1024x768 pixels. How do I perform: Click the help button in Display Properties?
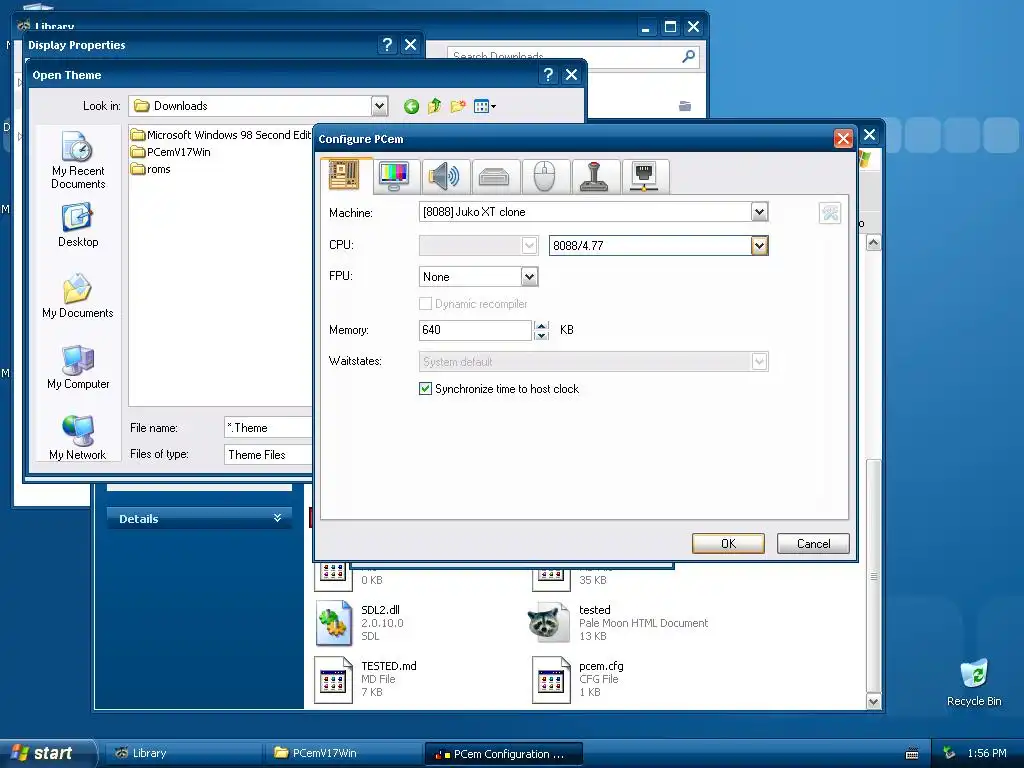point(387,44)
